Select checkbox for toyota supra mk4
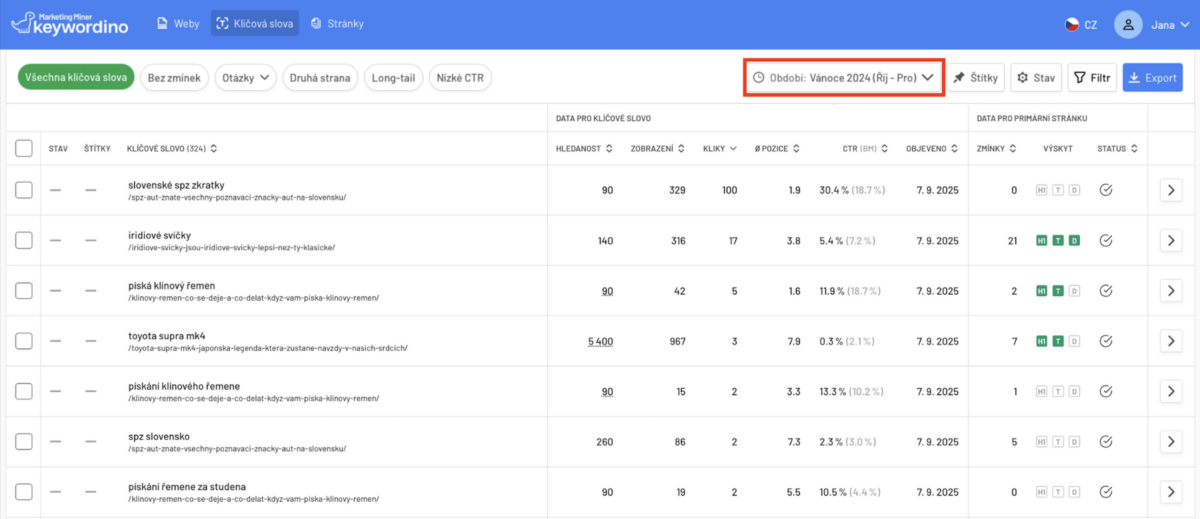 (x=24, y=340)
